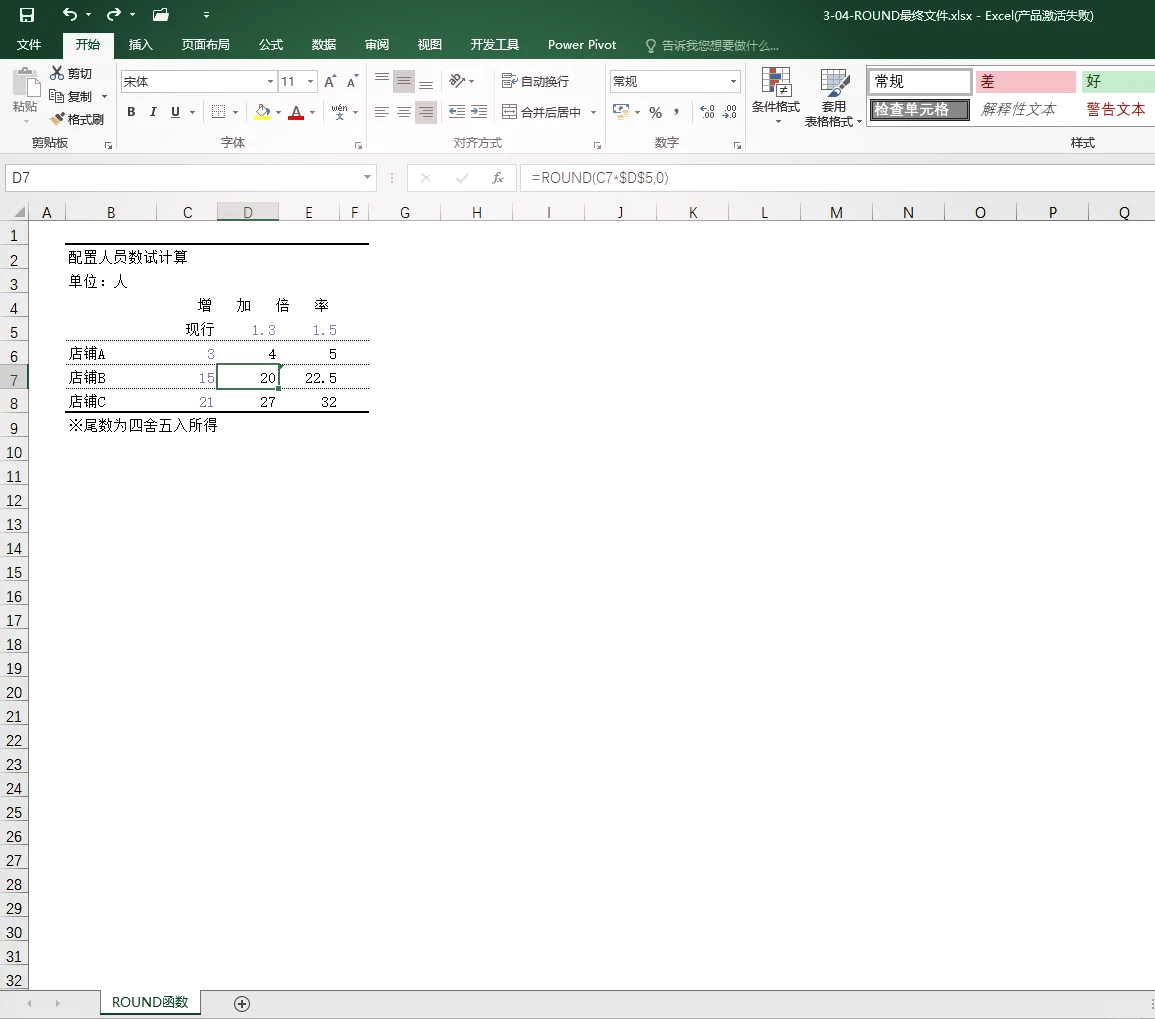This screenshot has width=1155, height=1019.
Task: Click the Copy (复制) icon
Action: tap(56, 96)
